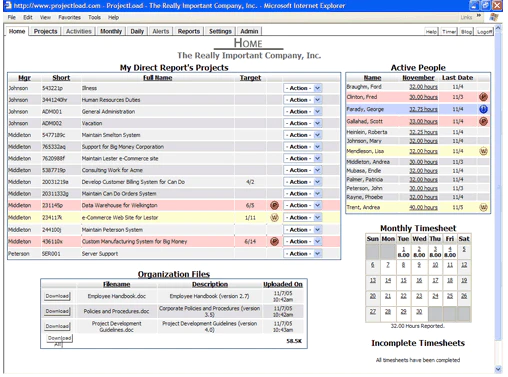Sort projects by Target column header
508x377 pixels.
click(x=250, y=78)
